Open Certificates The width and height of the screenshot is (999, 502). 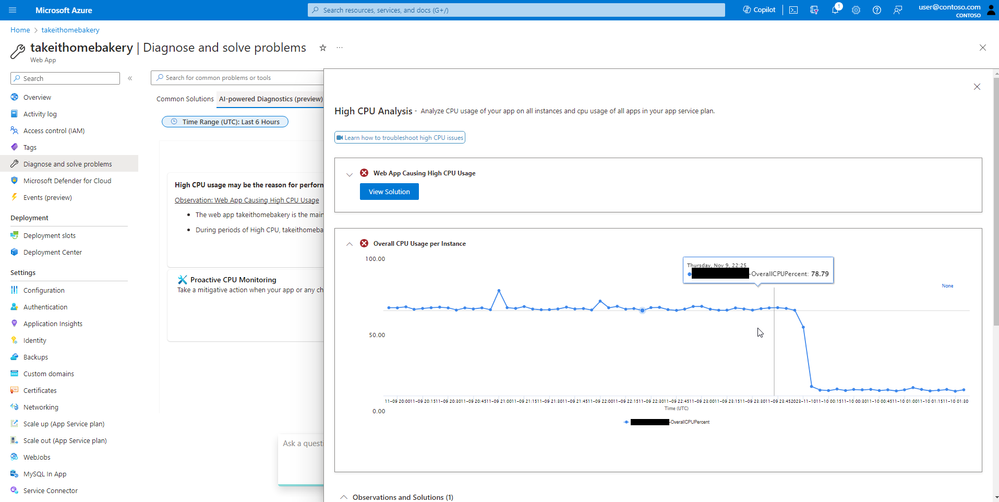[40, 391]
